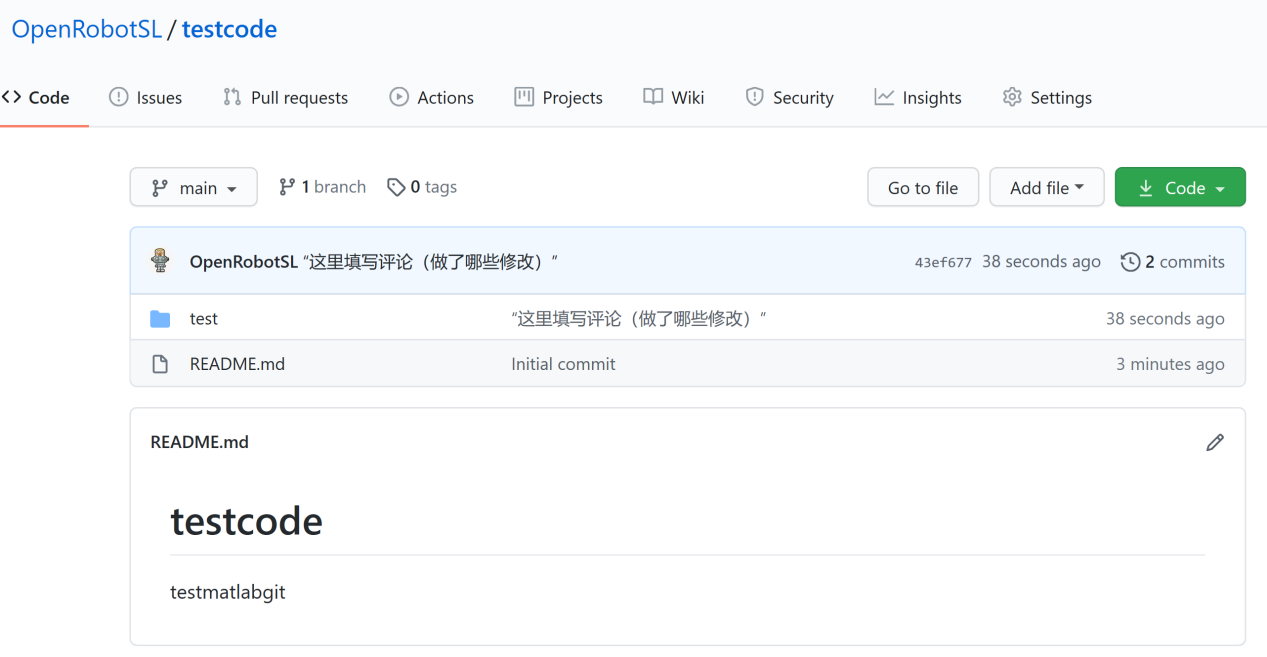Open the repository Settings gear icon
Image resolution: width=1267 pixels, height=657 pixels.
1011,97
